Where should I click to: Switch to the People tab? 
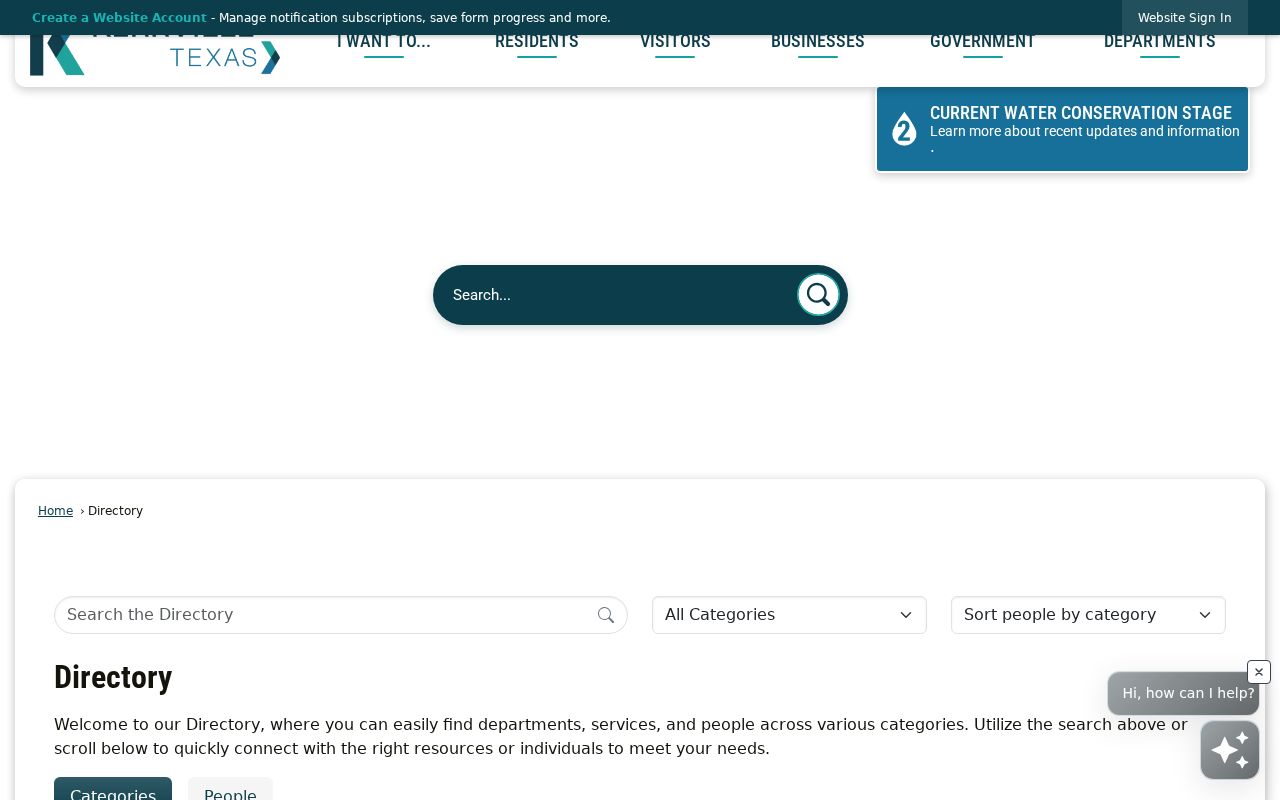230,789
